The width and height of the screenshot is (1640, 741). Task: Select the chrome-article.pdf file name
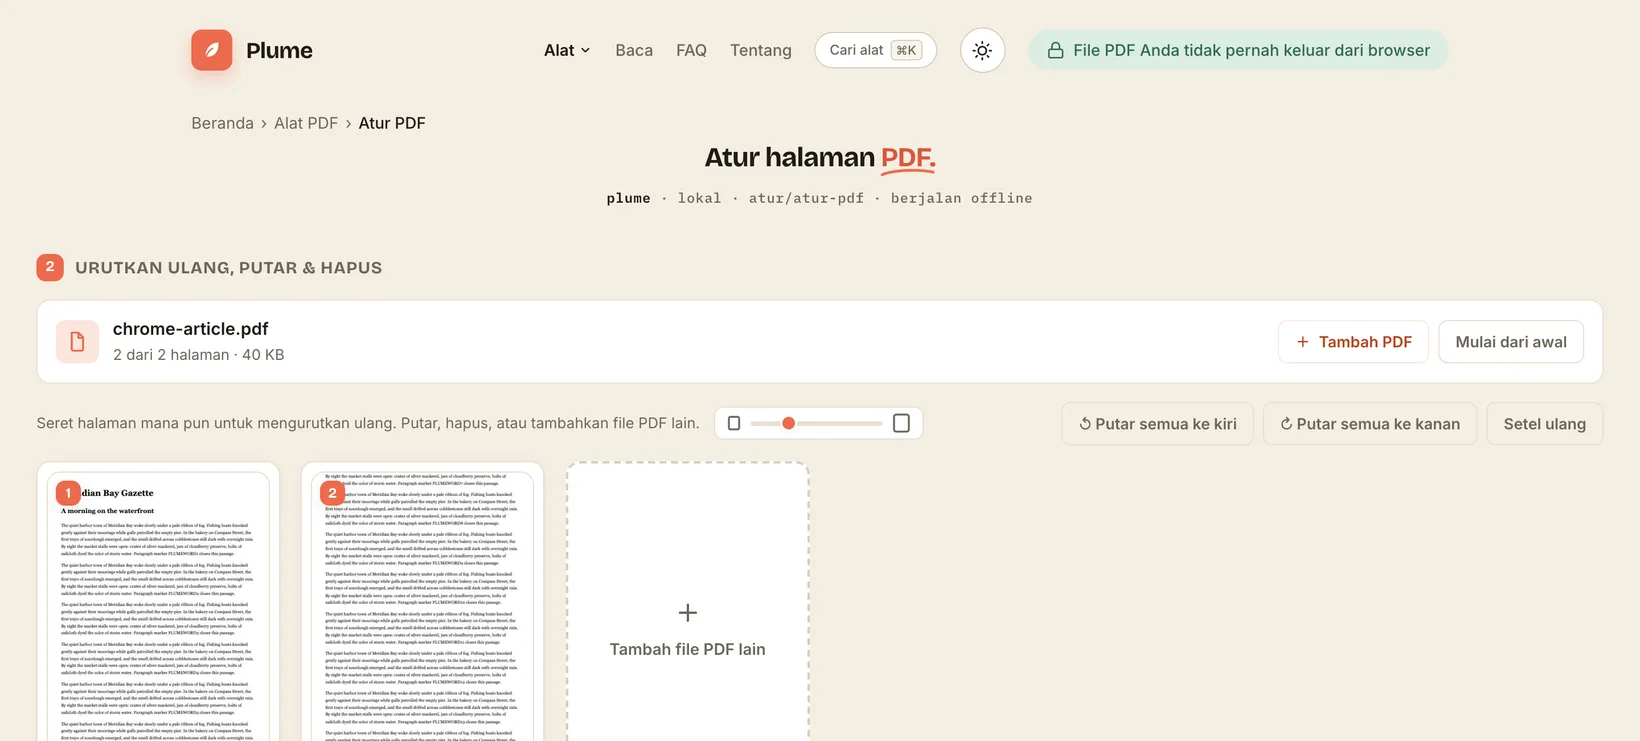point(190,328)
